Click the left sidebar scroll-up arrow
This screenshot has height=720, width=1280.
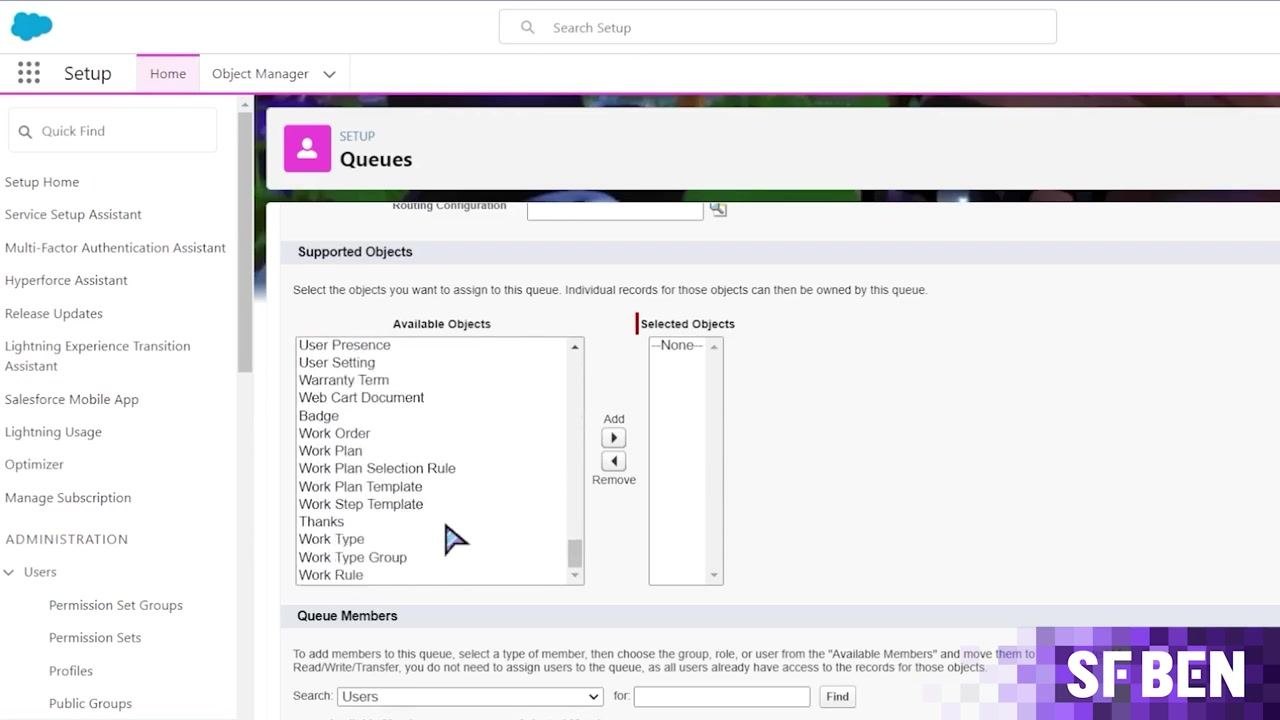[x=245, y=103]
